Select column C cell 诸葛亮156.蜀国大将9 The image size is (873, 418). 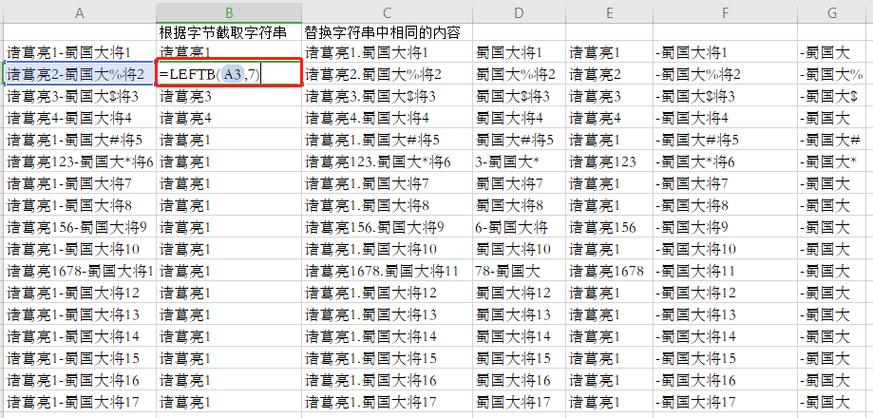coord(388,227)
